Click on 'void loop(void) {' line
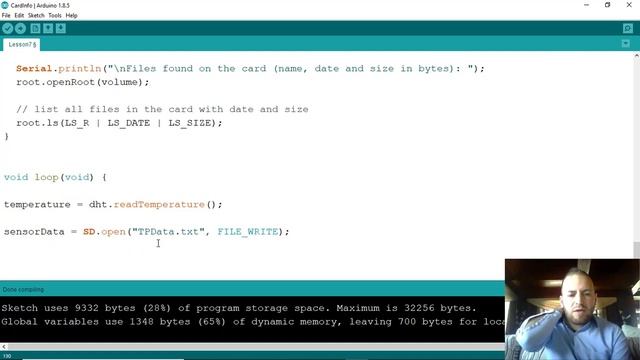Viewport: 640px width, 360px height. (55, 177)
